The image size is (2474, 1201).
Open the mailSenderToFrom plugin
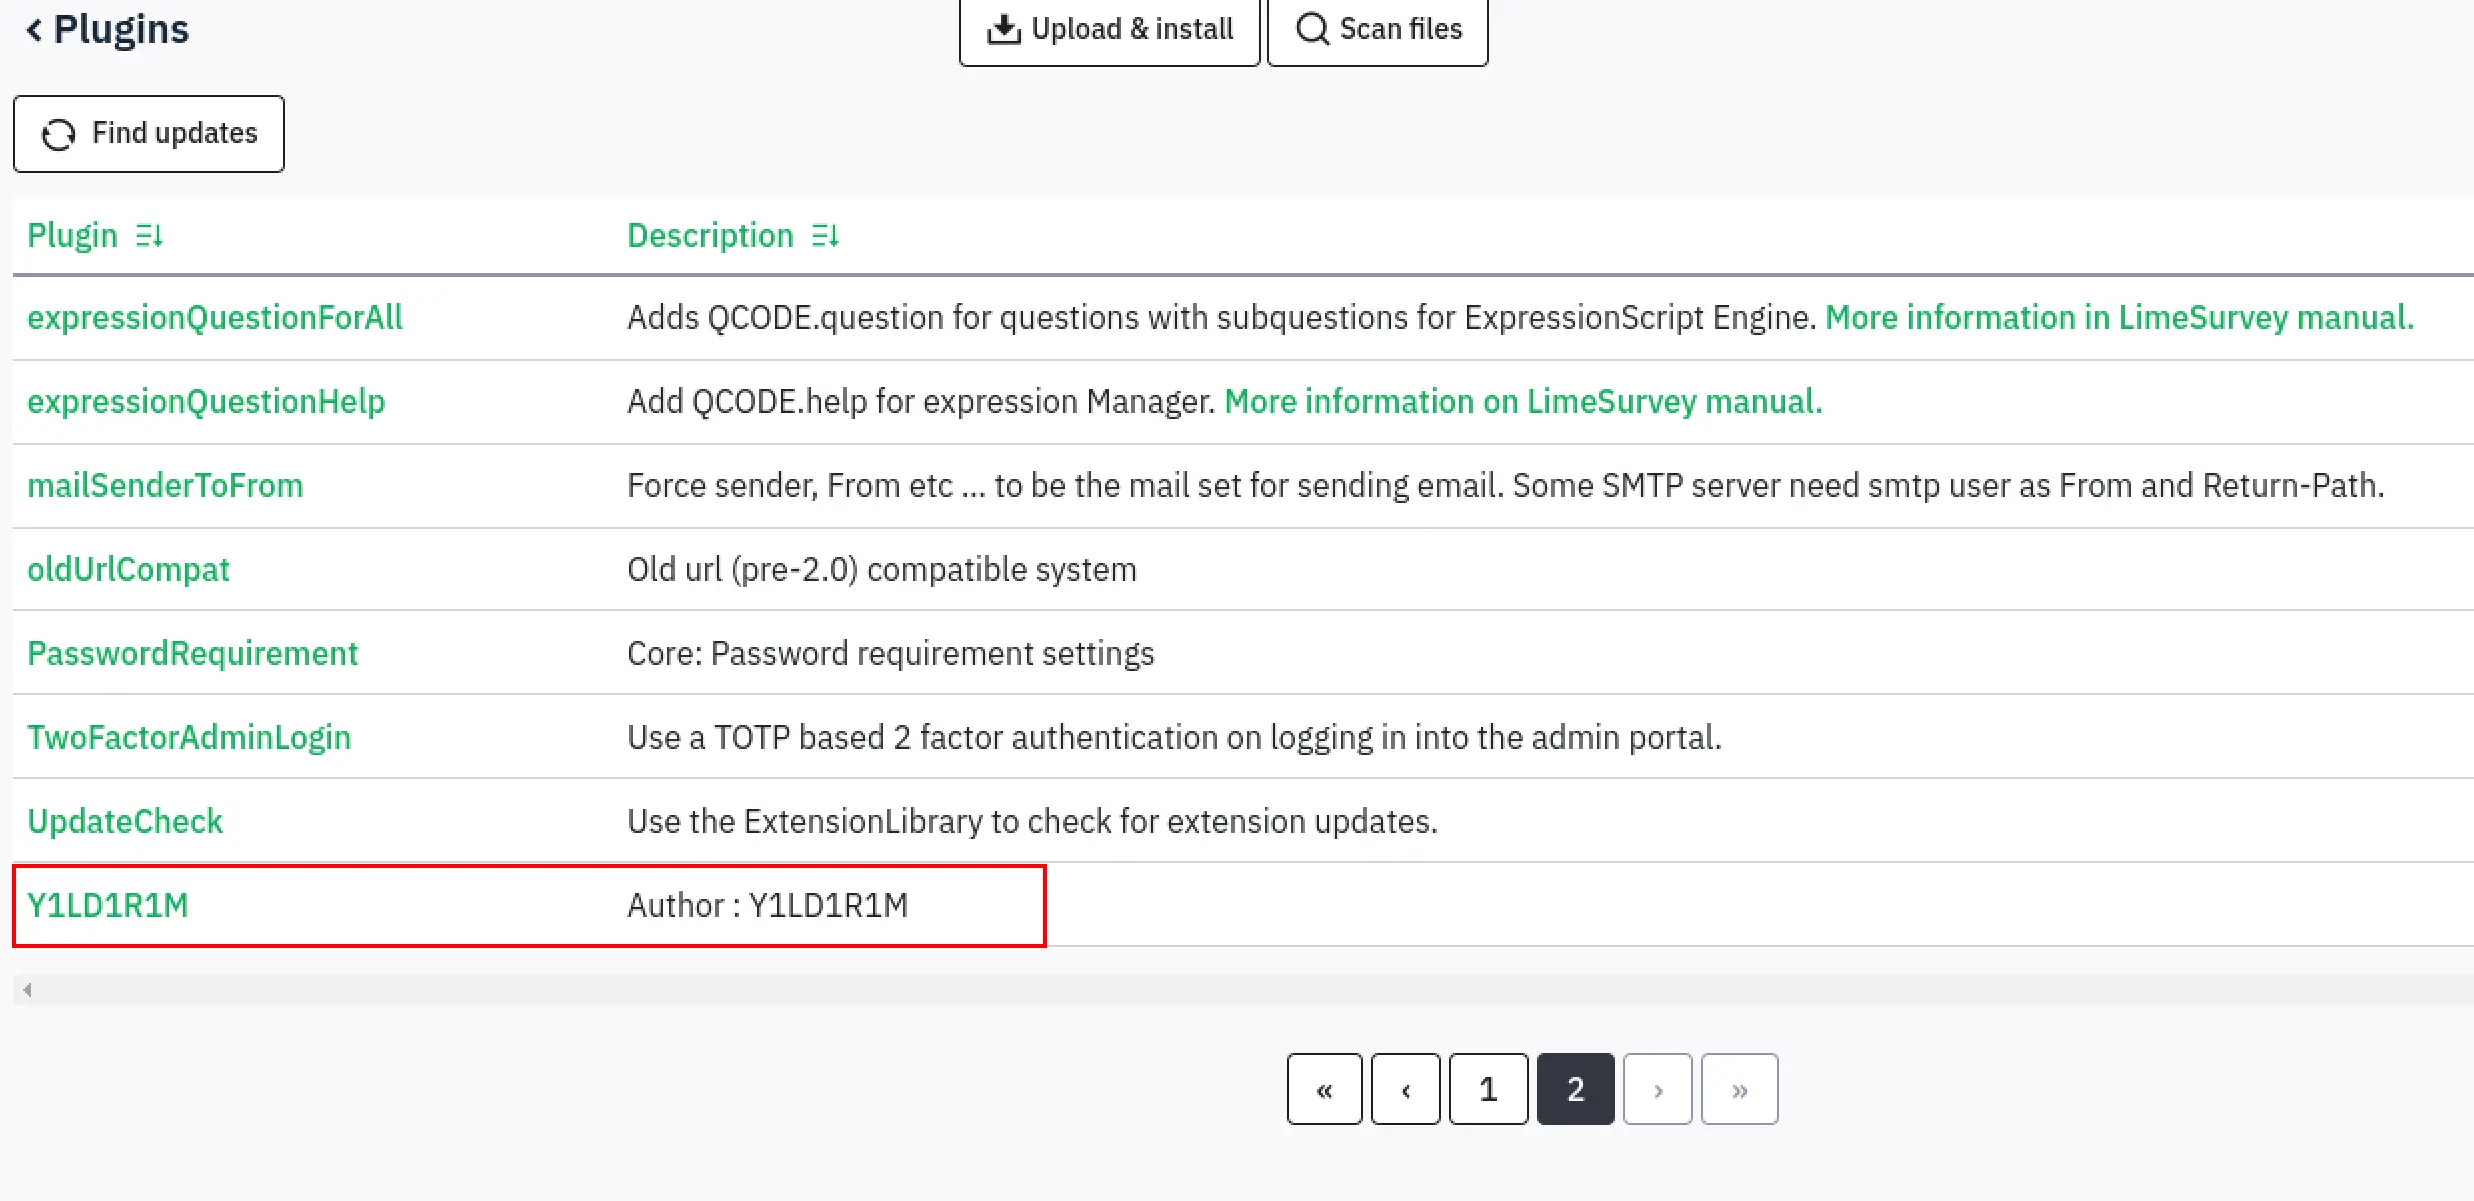[165, 486]
